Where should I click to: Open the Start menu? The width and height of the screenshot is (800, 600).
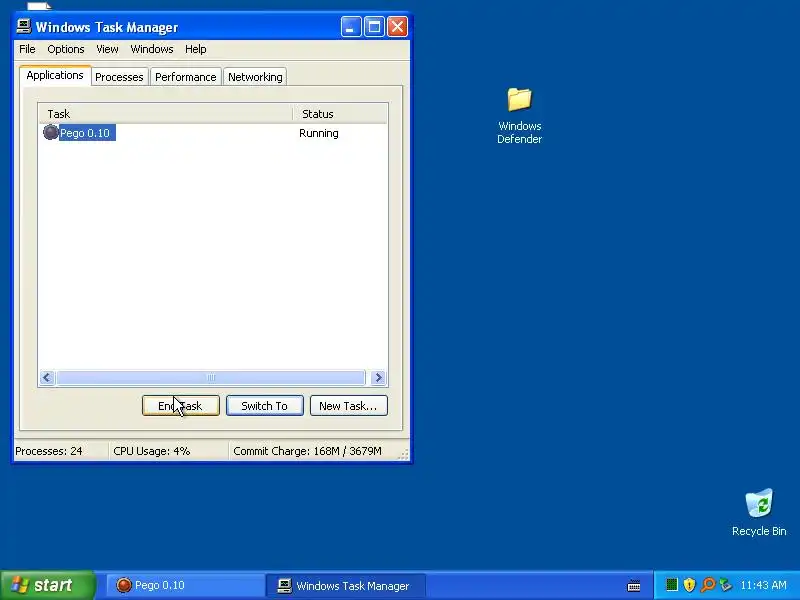(x=47, y=585)
